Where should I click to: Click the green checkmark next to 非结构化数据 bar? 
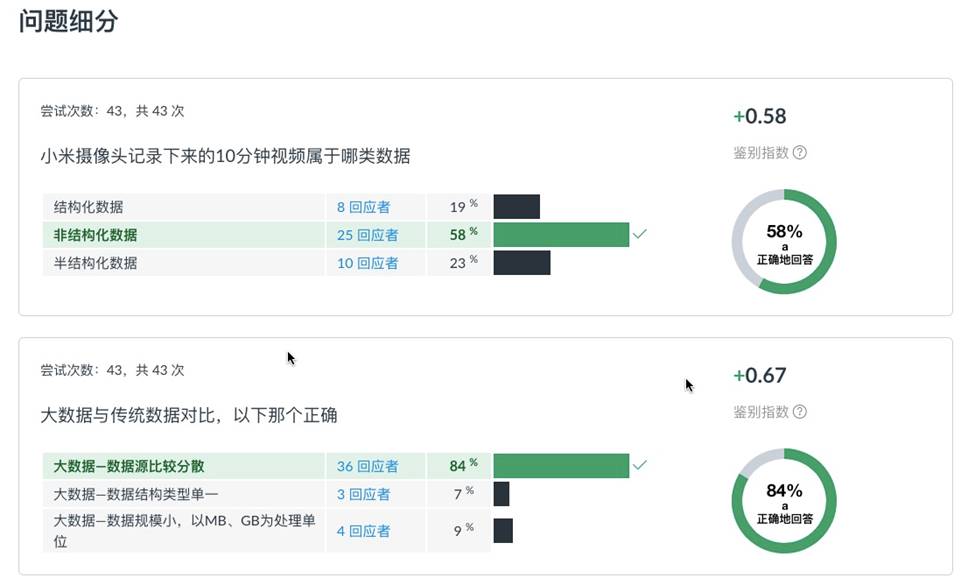click(640, 234)
